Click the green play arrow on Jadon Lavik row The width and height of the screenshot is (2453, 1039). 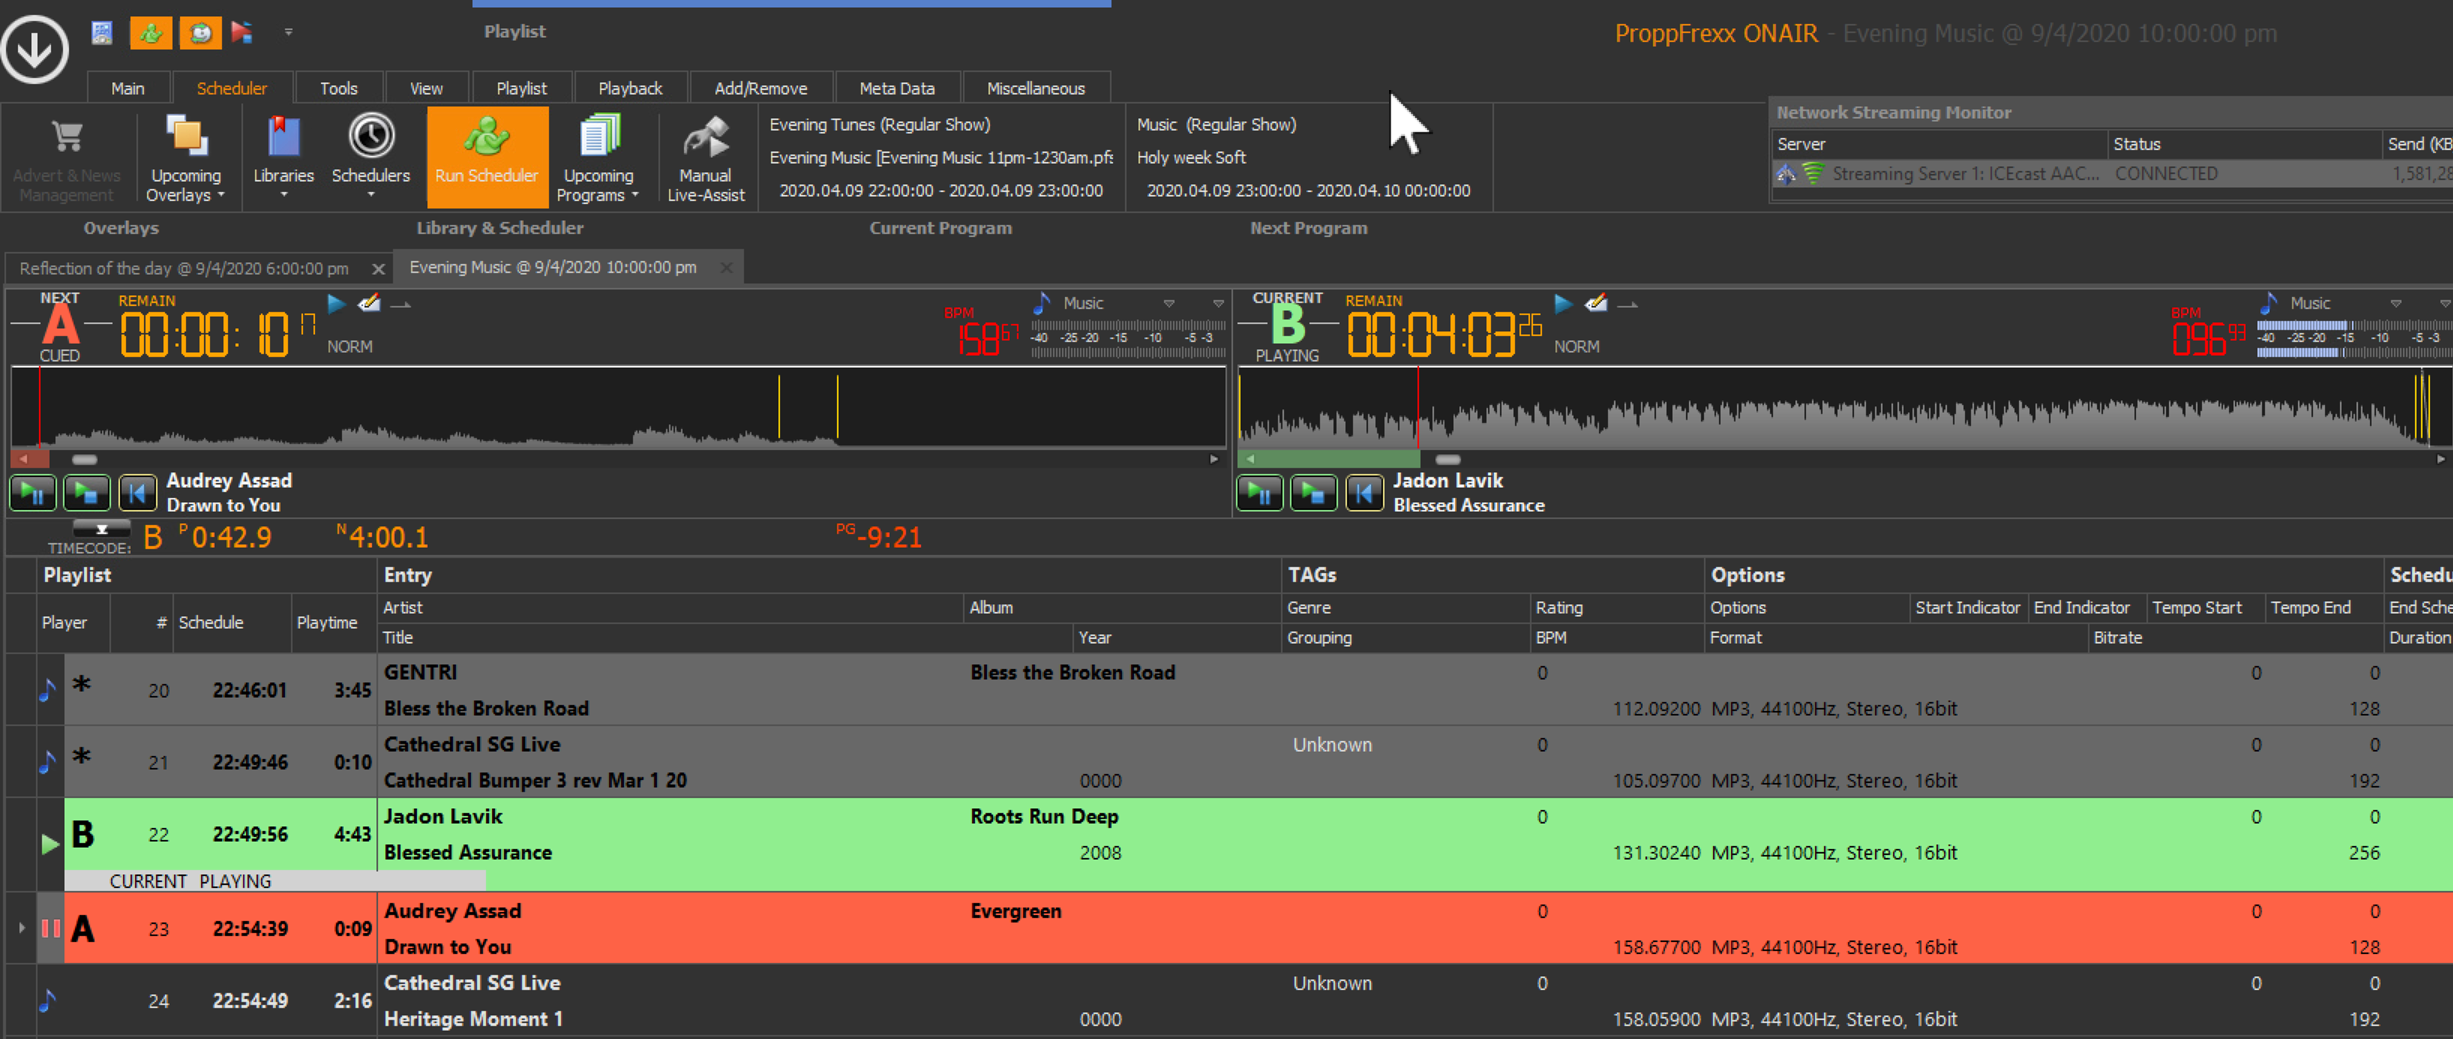(x=50, y=843)
